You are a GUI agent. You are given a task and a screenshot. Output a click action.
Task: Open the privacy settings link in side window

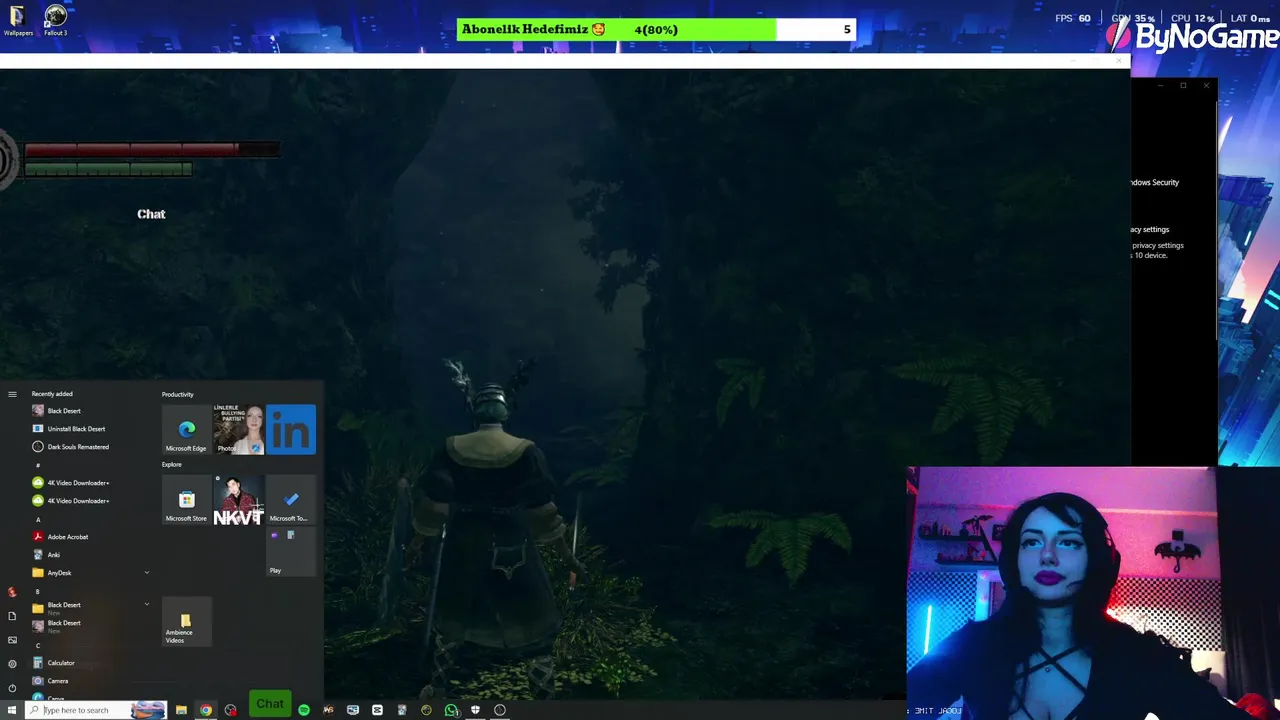coord(1150,229)
